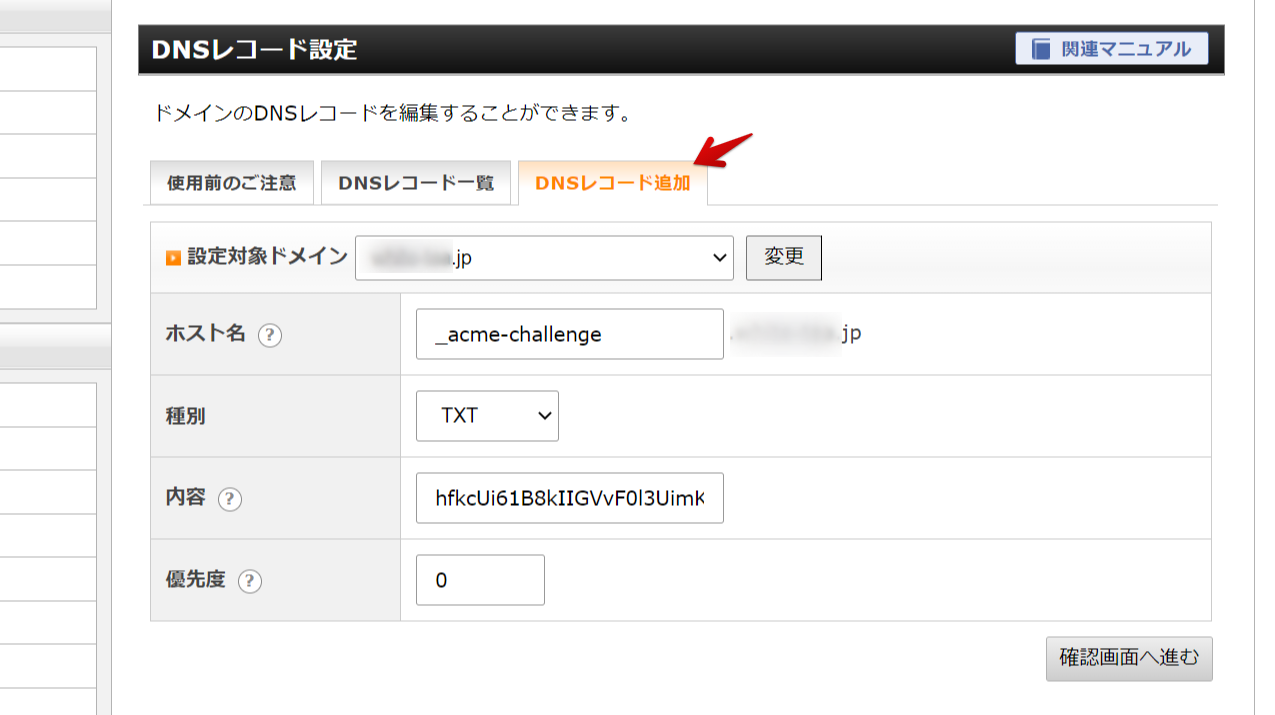
Task: Select the 優先度 input showing 0
Action: pyautogui.click(x=480, y=580)
